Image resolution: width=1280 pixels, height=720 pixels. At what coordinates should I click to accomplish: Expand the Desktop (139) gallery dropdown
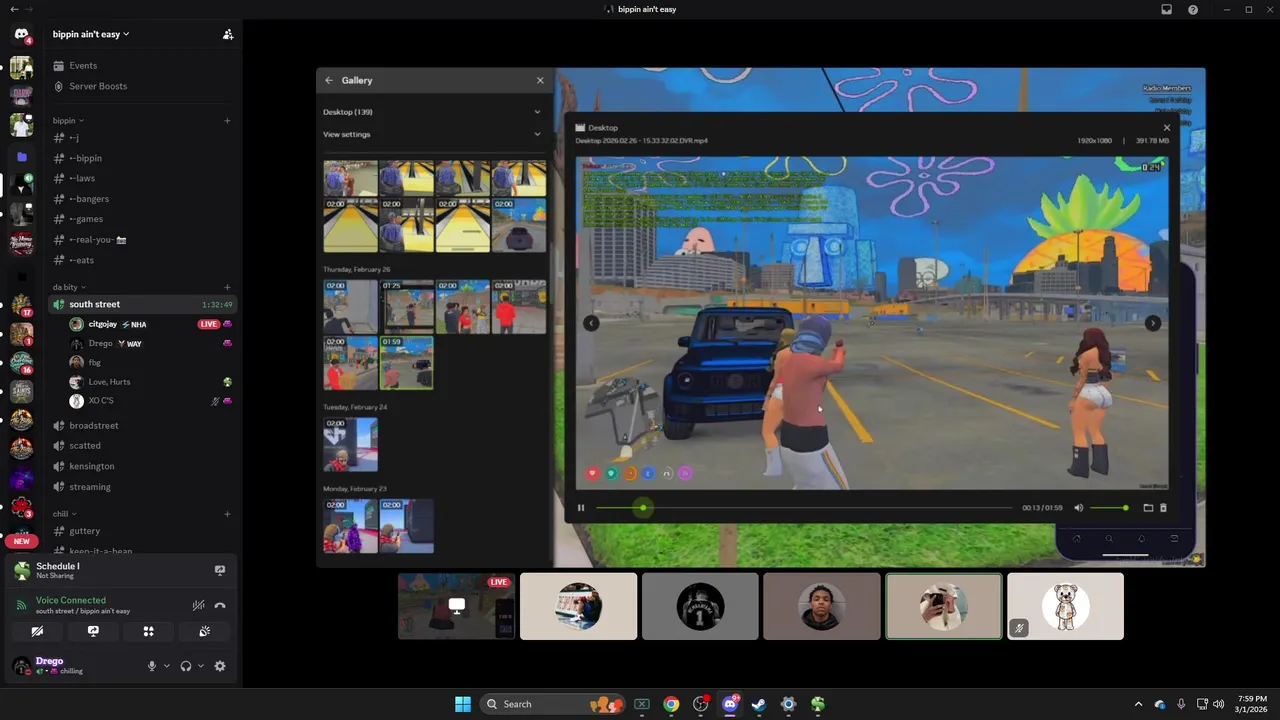537,112
